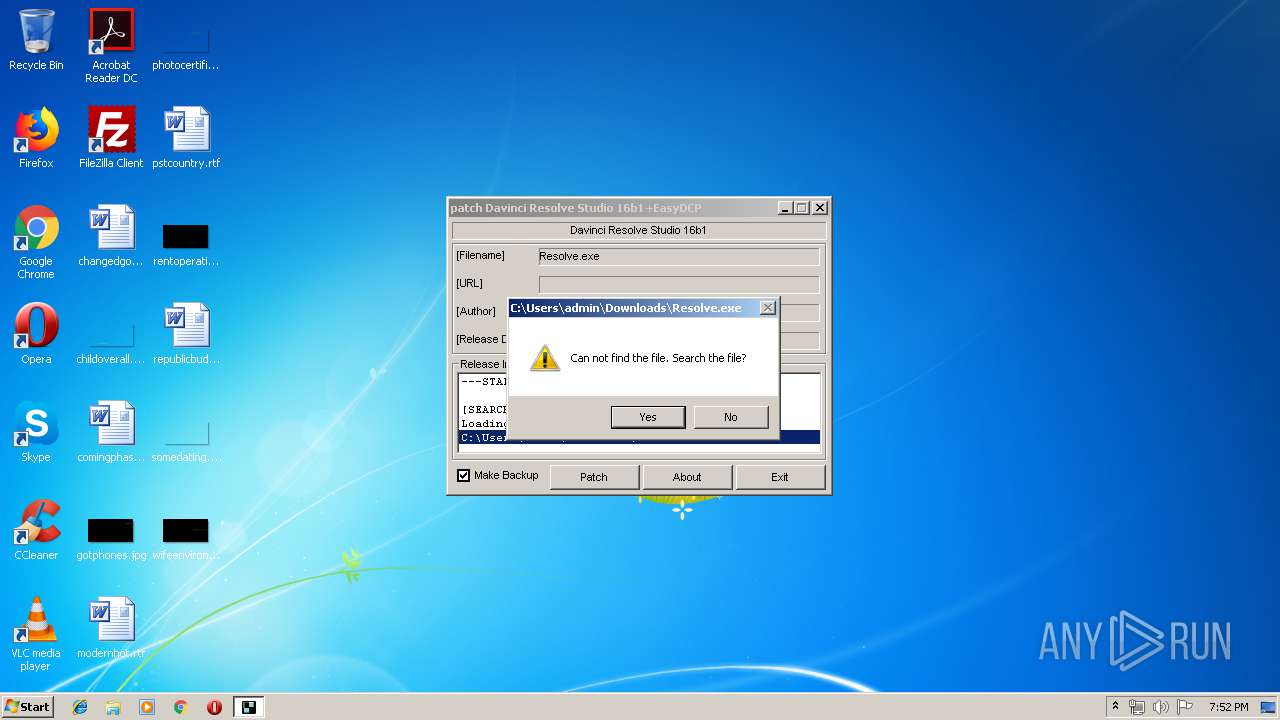The width and height of the screenshot is (1280, 720).
Task: Click the network status tray icon
Action: tap(1137, 707)
